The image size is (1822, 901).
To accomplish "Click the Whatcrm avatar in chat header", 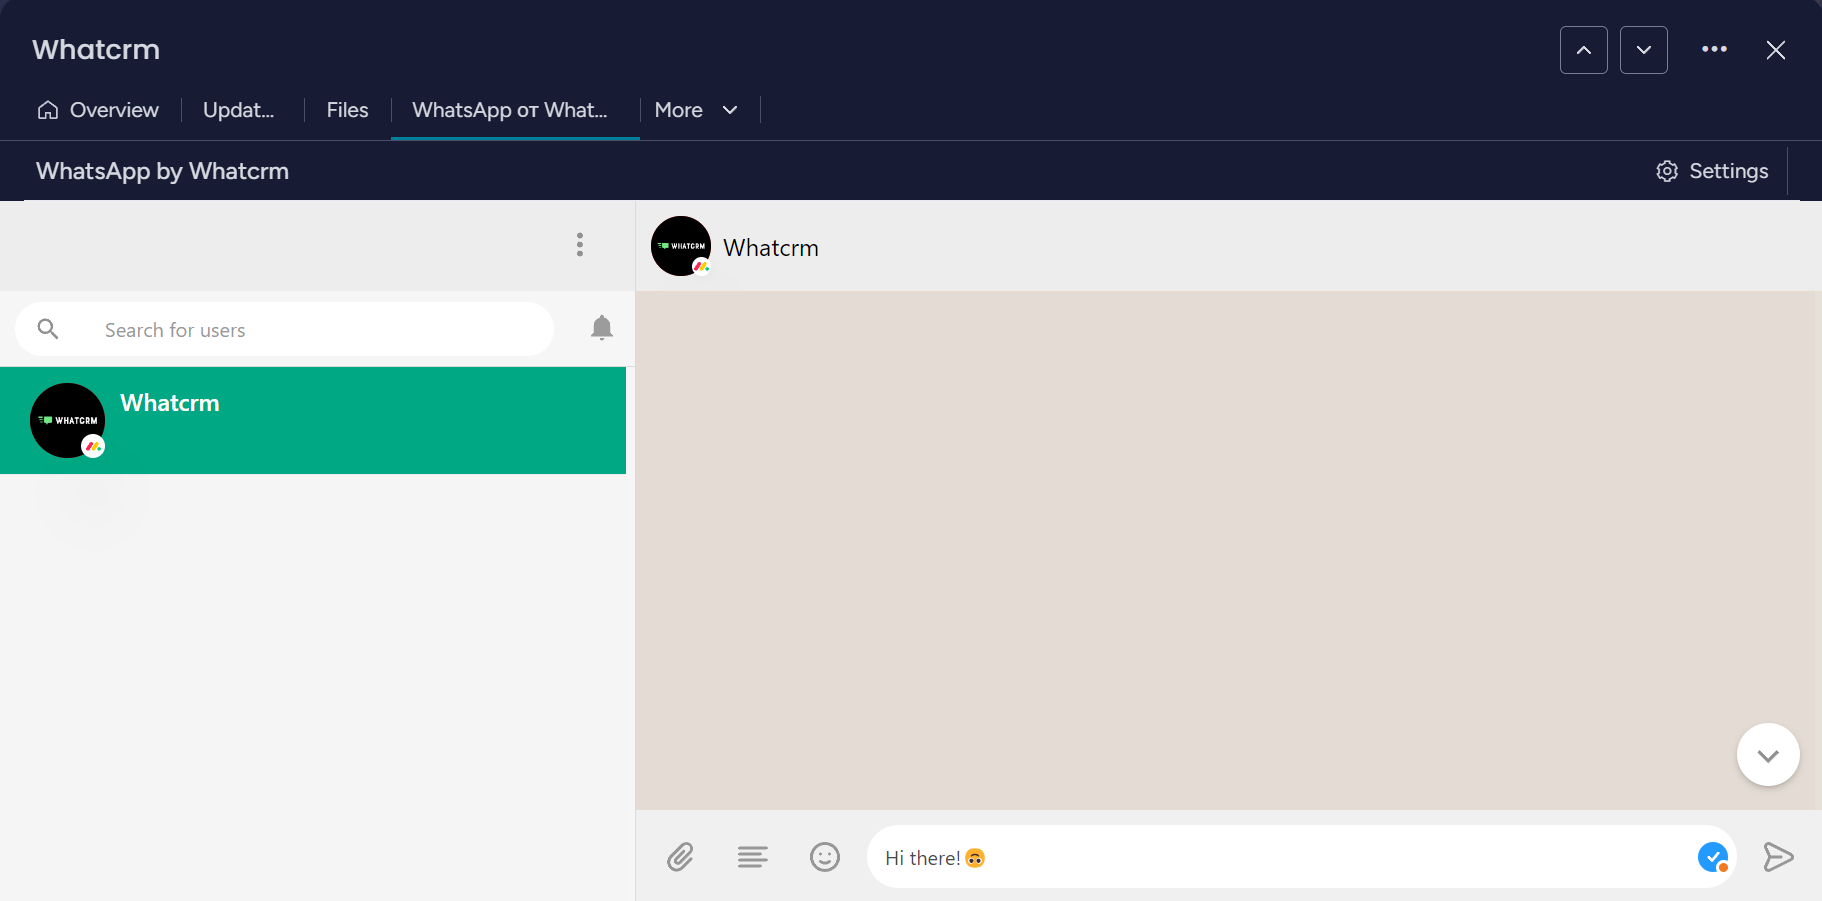I will (681, 246).
